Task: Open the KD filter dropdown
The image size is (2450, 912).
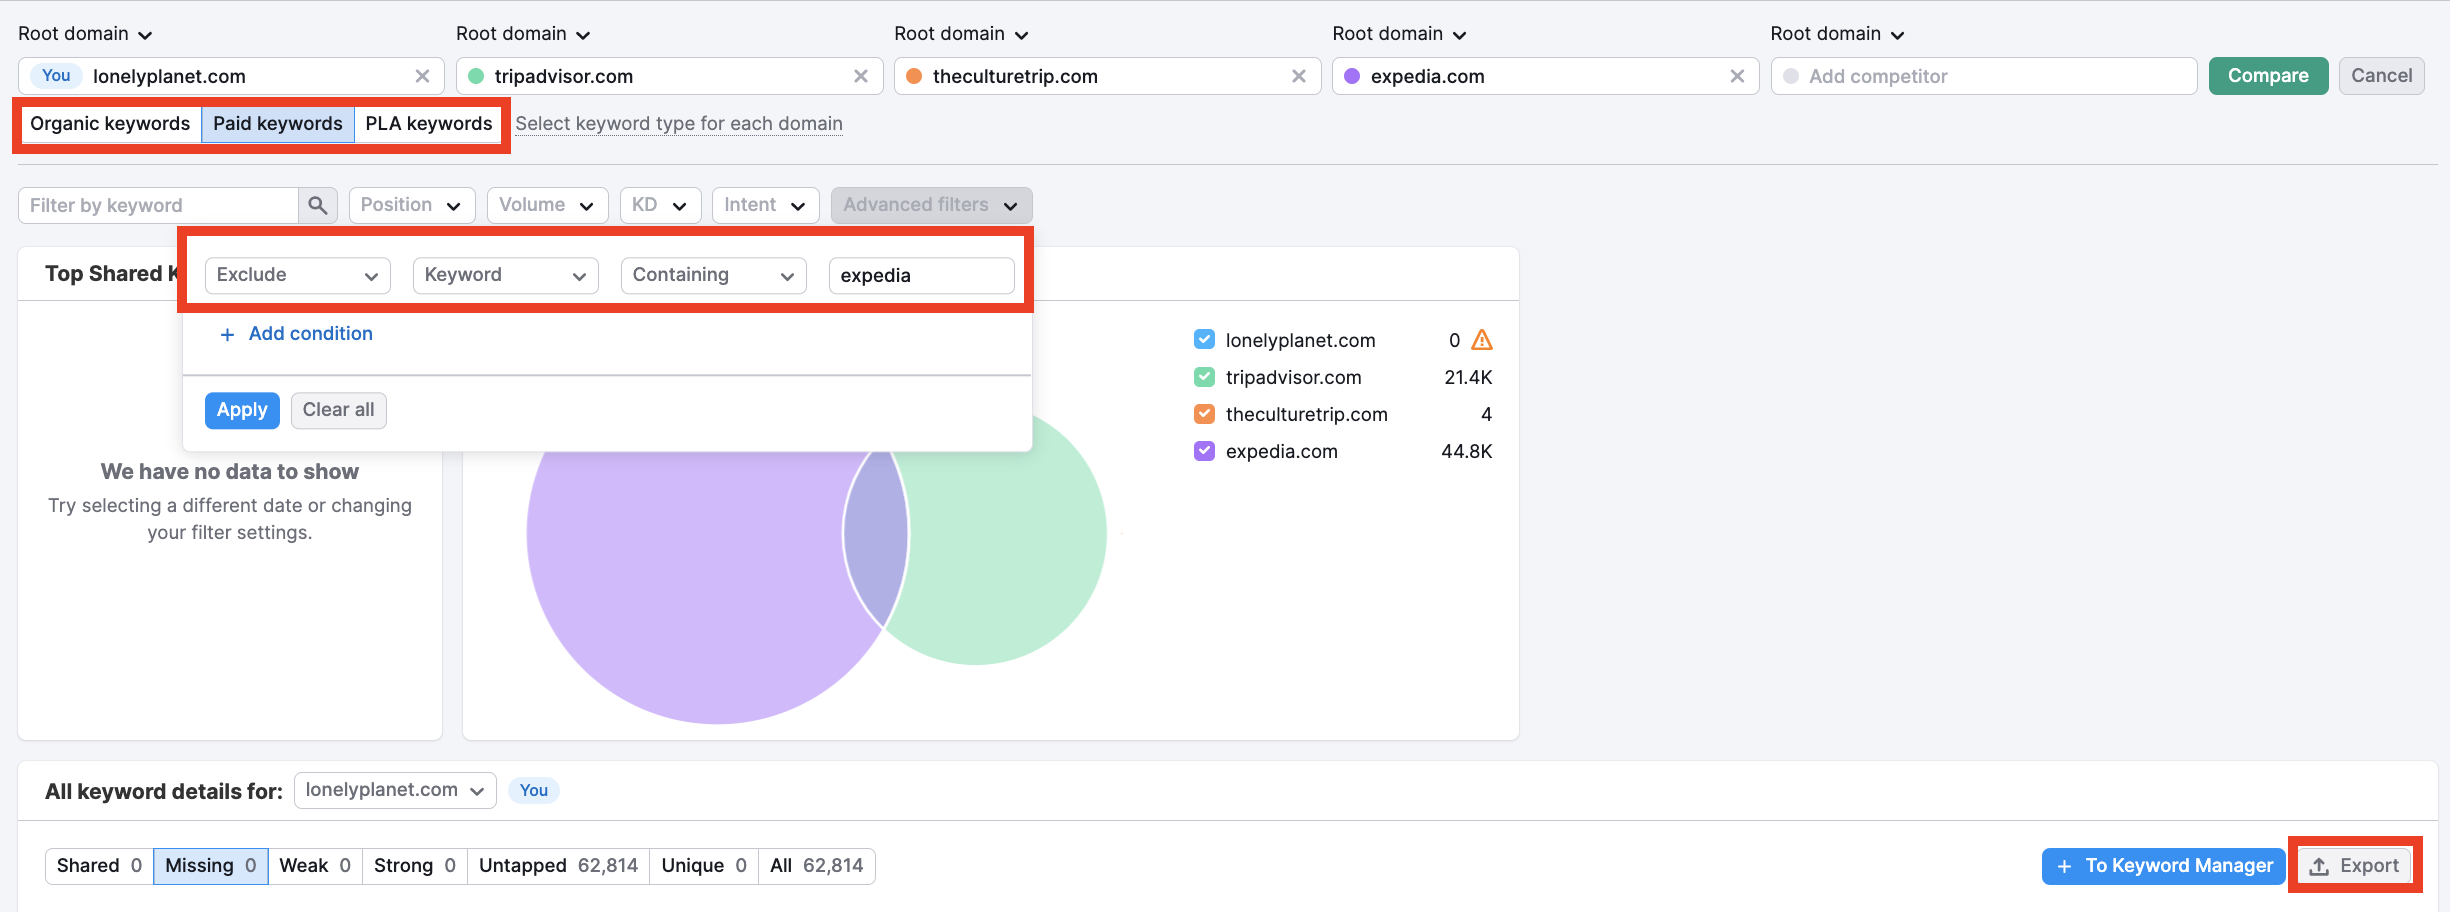Action: (x=660, y=205)
